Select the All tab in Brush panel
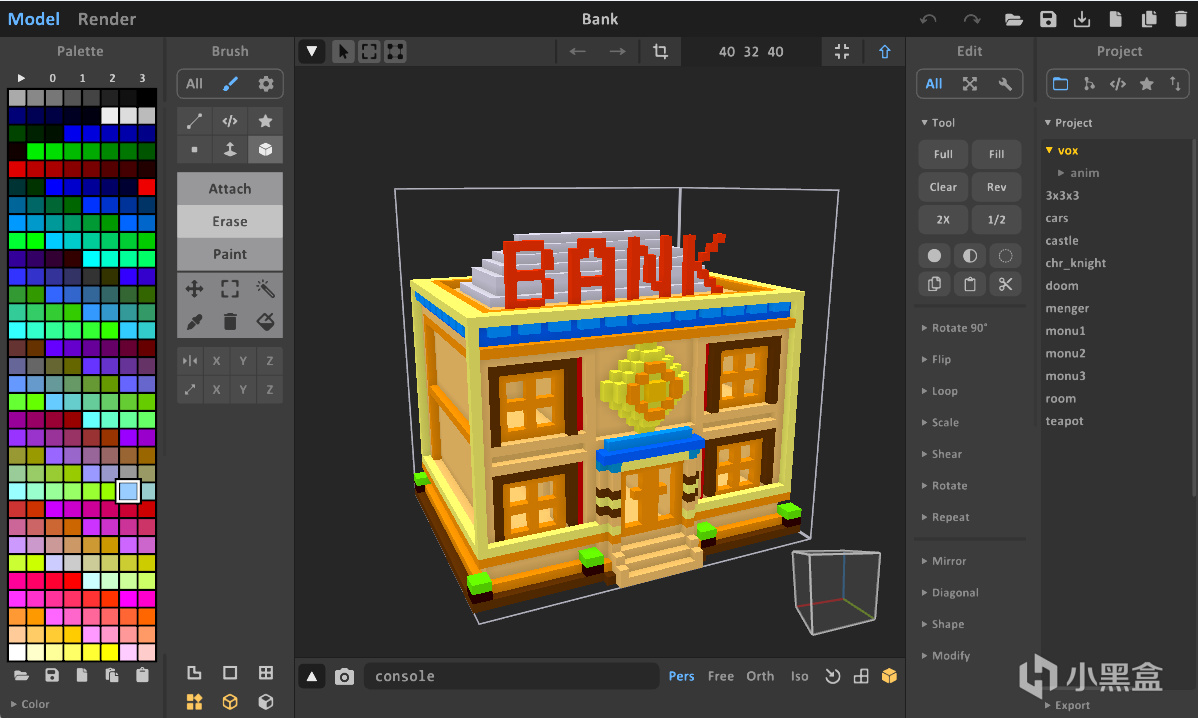Screen dimensions: 1198x718 coord(194,84)
